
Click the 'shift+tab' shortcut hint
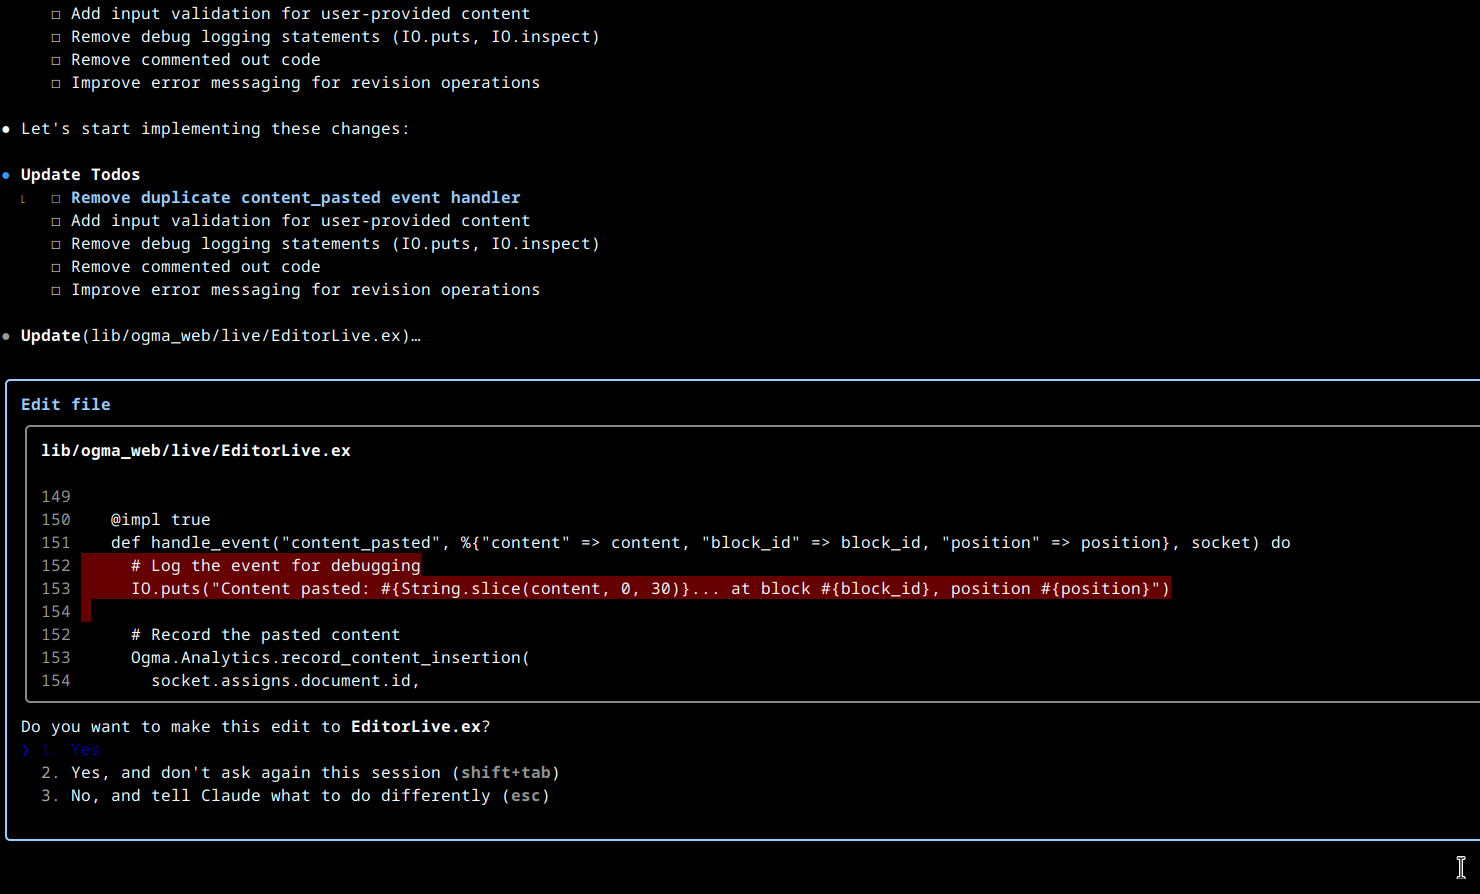tap(506, 773)
